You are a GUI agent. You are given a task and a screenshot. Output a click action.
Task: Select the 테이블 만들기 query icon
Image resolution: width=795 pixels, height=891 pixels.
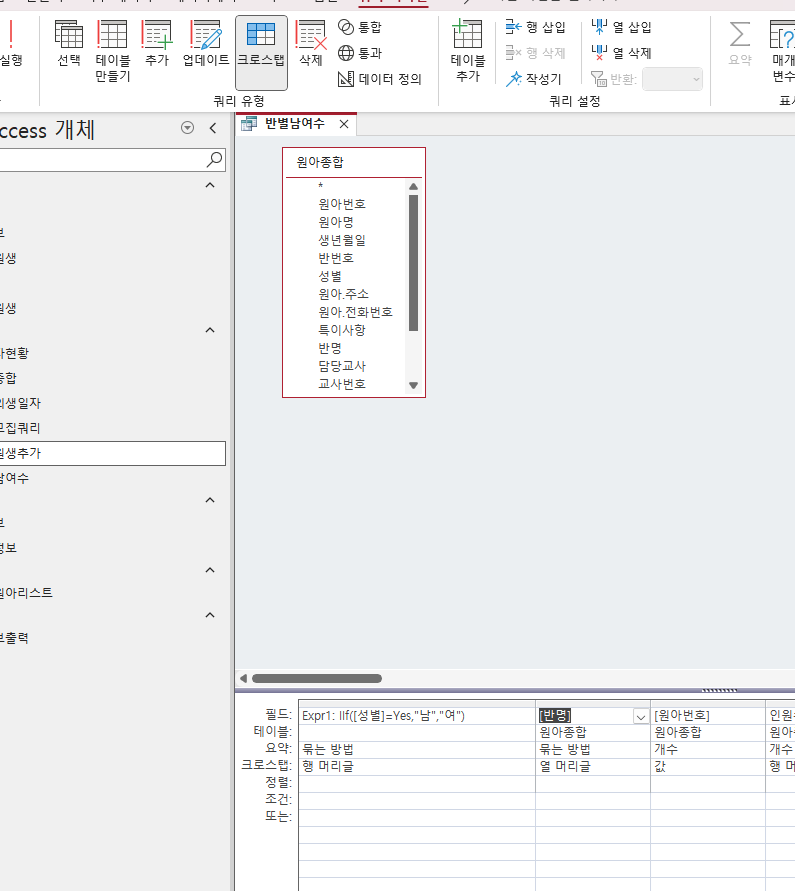tap(112, 51)
